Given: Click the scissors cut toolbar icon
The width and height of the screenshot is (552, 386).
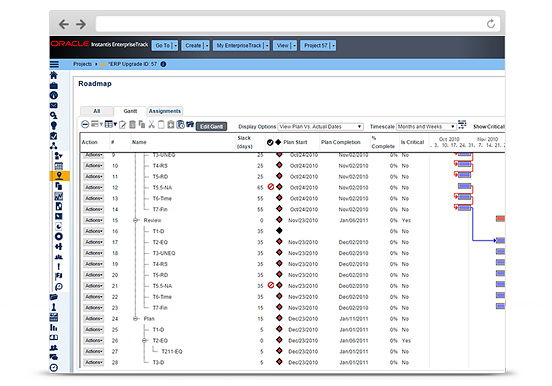Looking at the screenshot, I should click(151, 124).
